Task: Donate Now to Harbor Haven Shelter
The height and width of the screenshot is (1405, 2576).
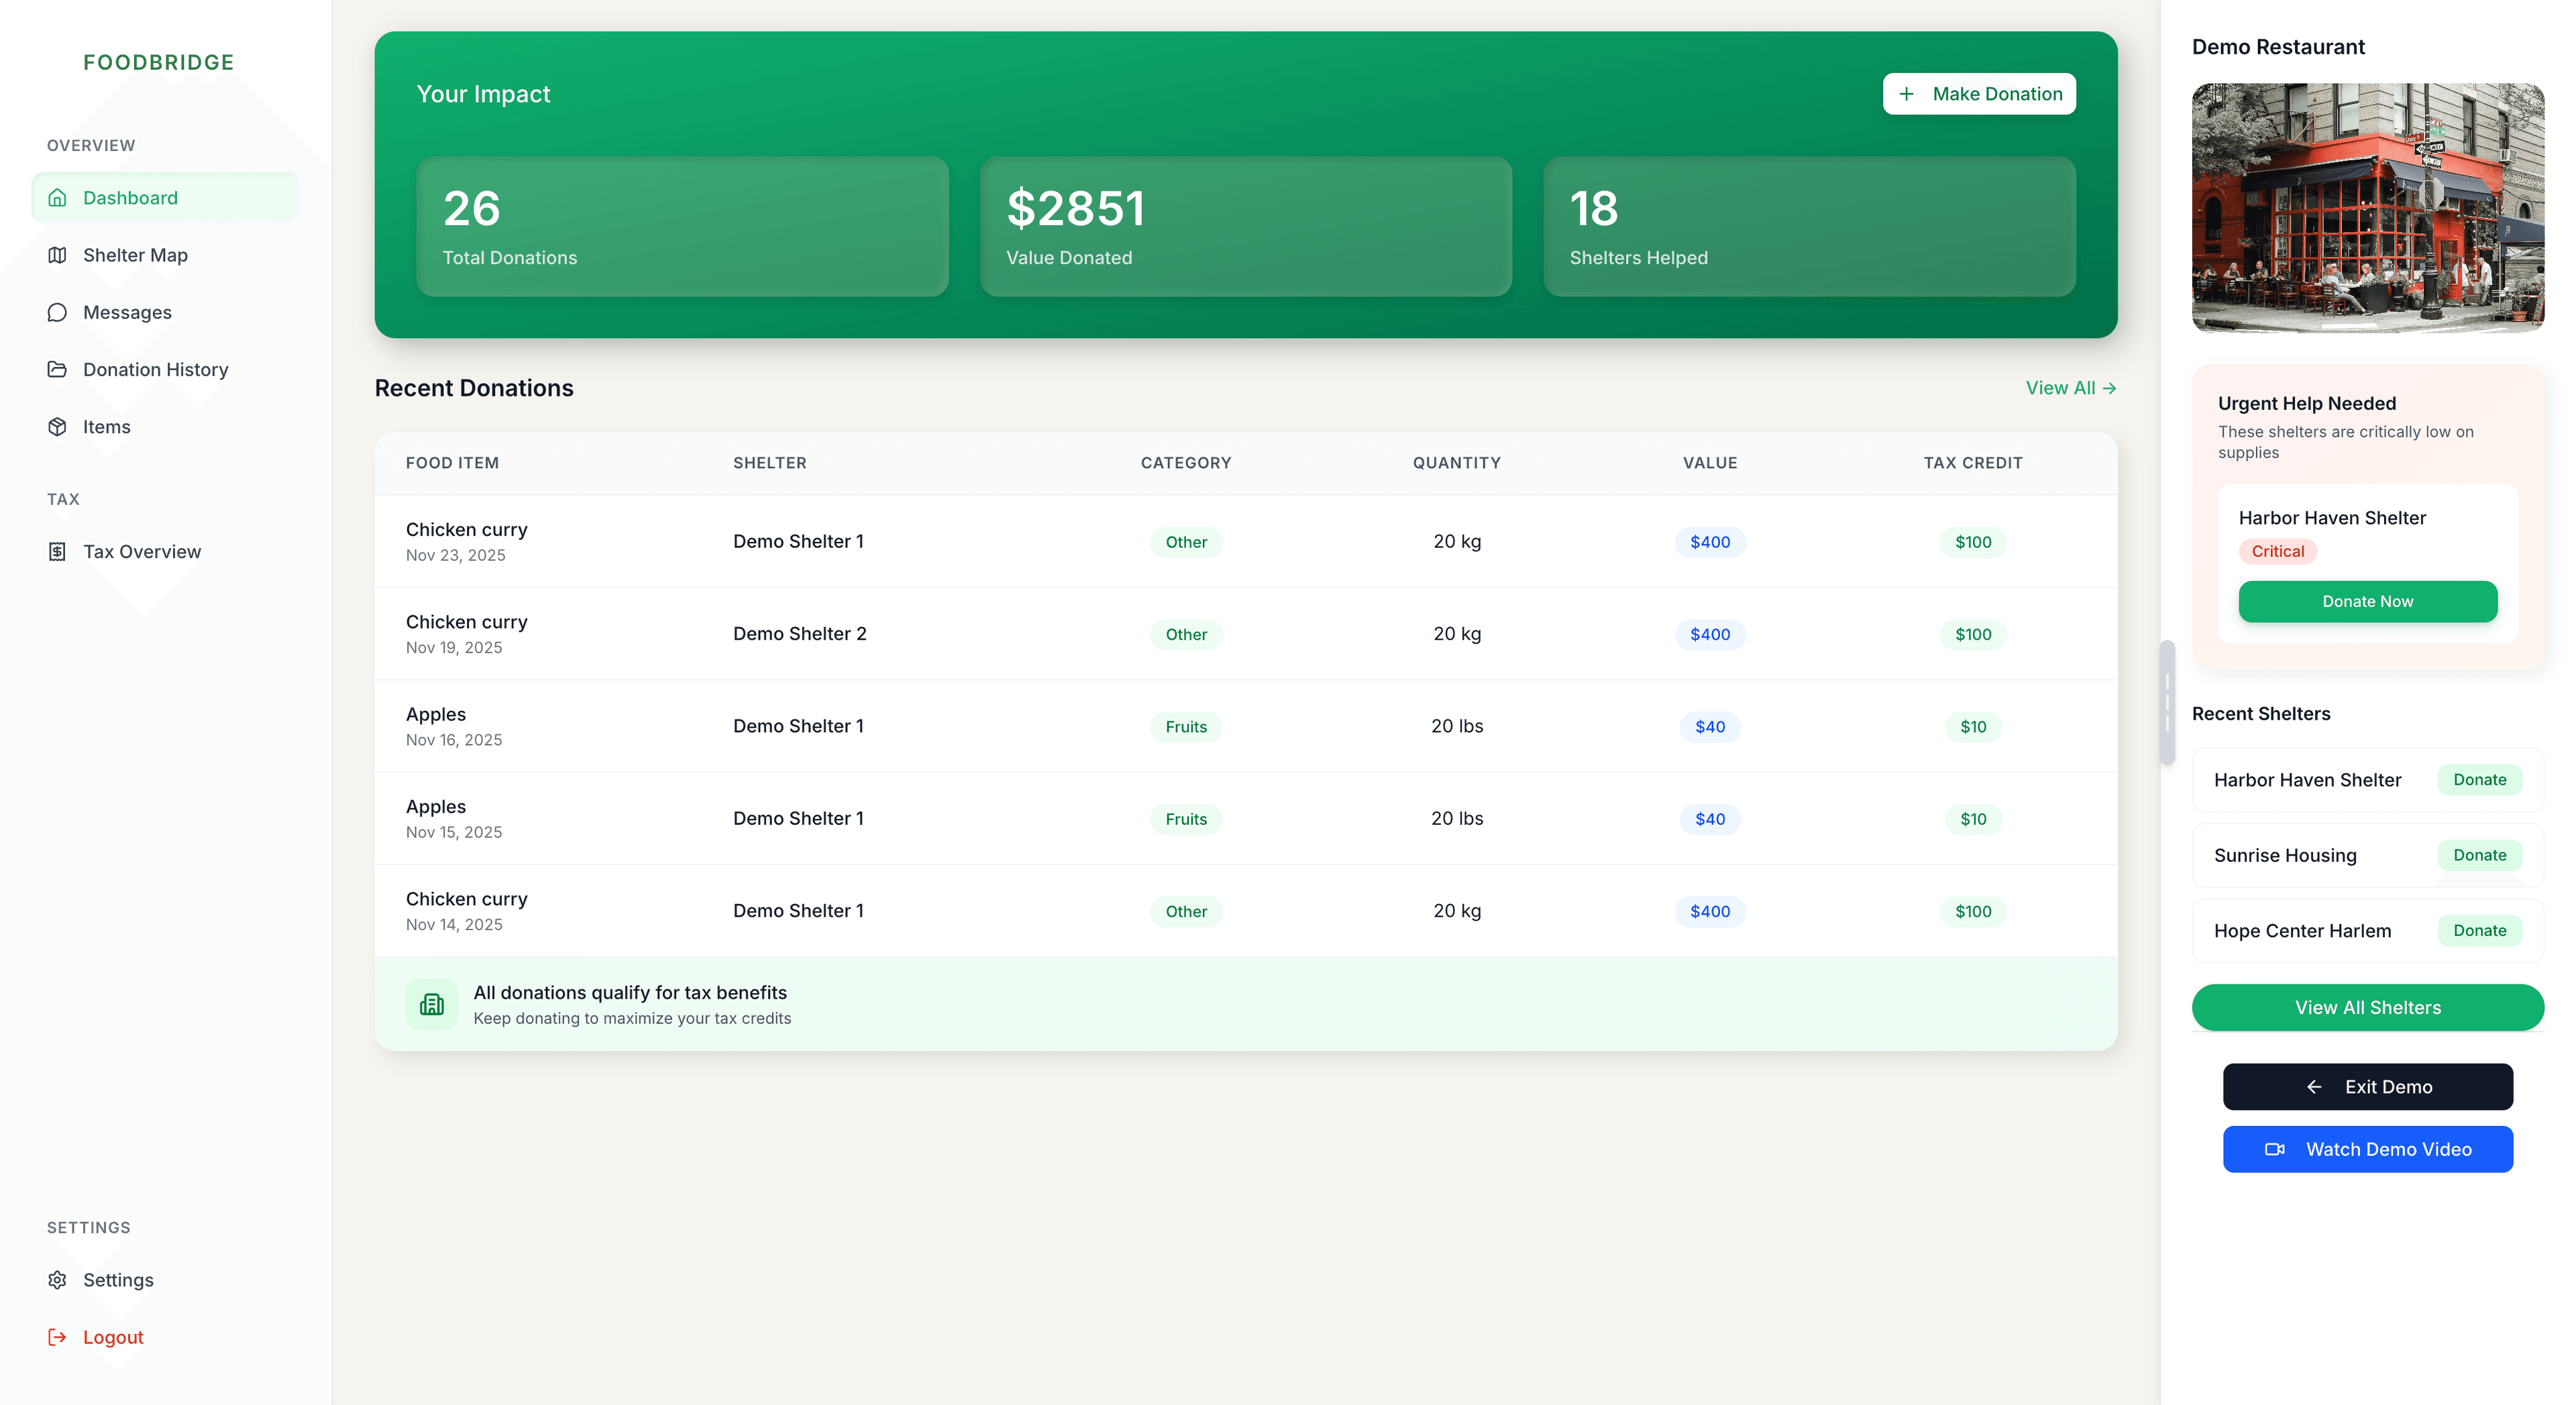Action: coord(2367,601)
